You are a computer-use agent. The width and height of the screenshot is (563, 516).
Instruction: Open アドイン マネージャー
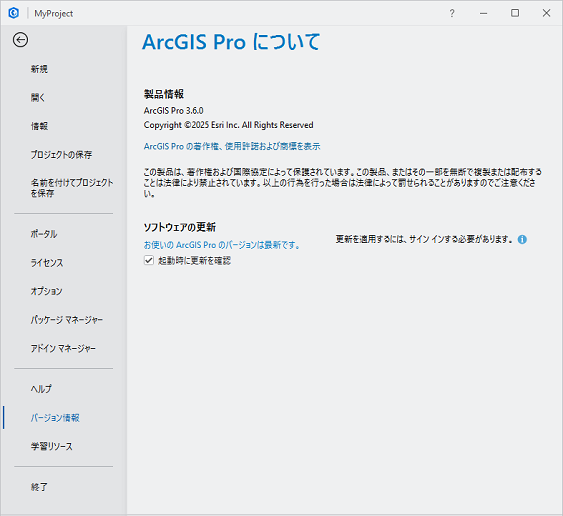click(x=63, y=348)
